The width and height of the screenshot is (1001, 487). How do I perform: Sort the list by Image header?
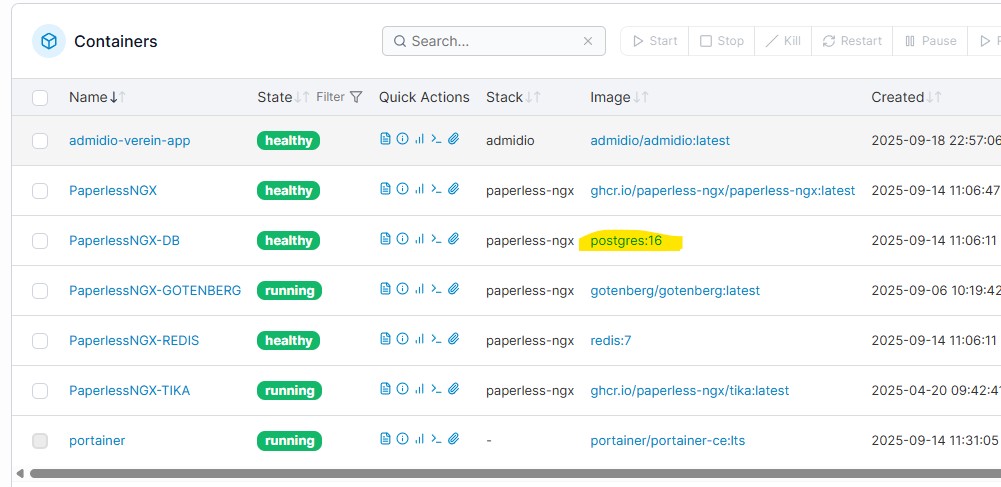[610, 97]
